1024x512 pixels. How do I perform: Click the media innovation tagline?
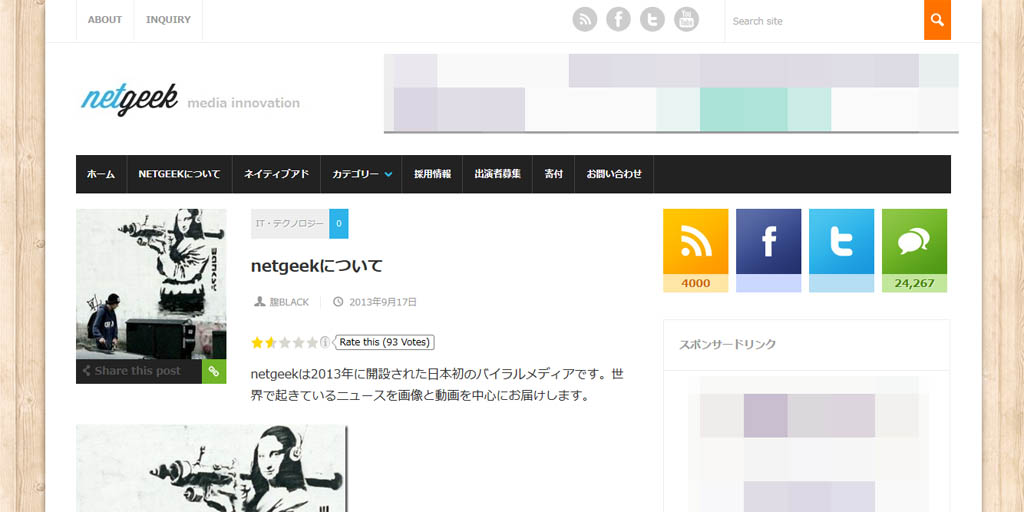pyautogui.click(x=244, y=103)
